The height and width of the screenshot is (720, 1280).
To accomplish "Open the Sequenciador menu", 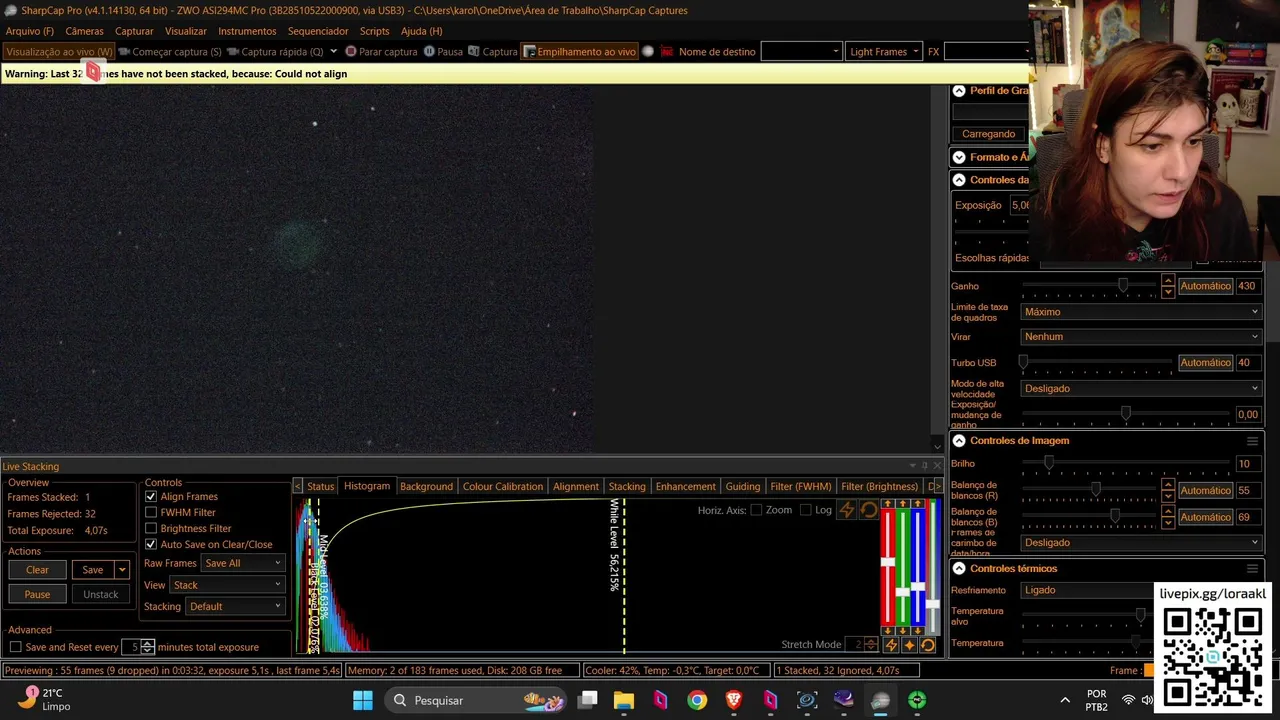I will pyautogui.click(x=318, y=31).
